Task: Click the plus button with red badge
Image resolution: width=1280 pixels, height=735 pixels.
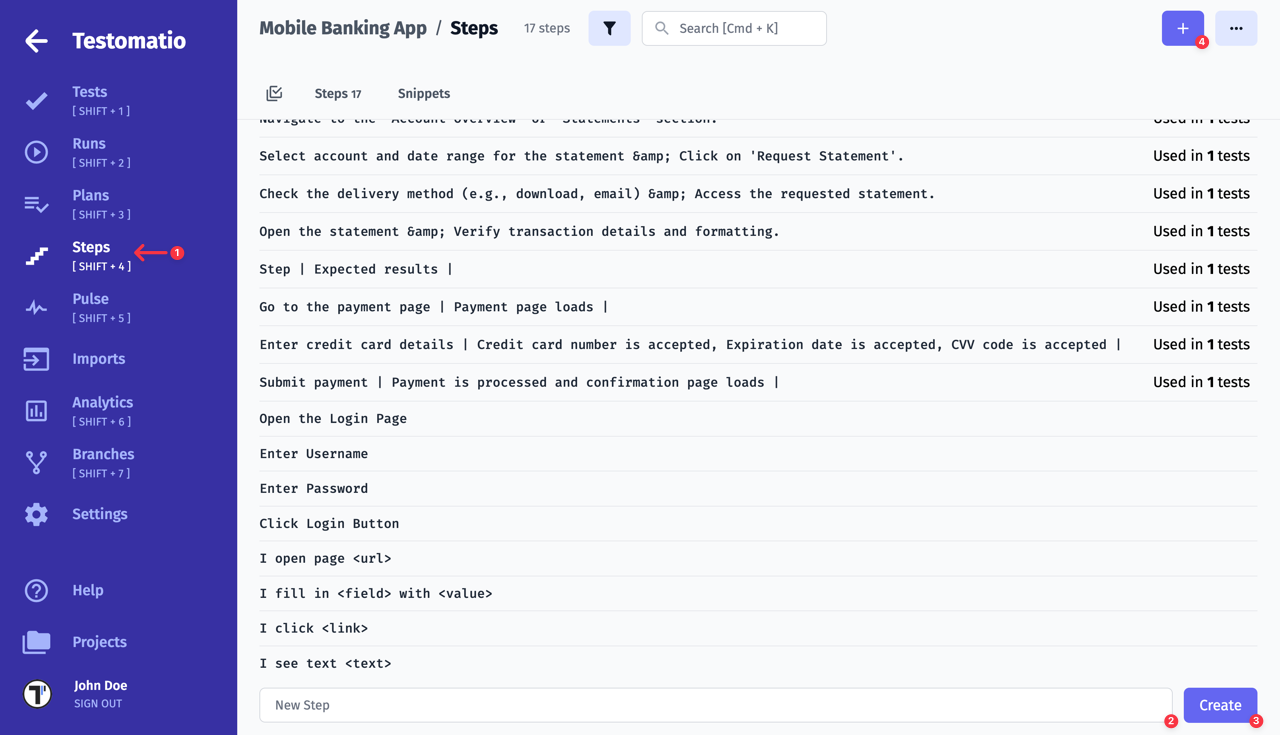Action: coord(1182,28)
